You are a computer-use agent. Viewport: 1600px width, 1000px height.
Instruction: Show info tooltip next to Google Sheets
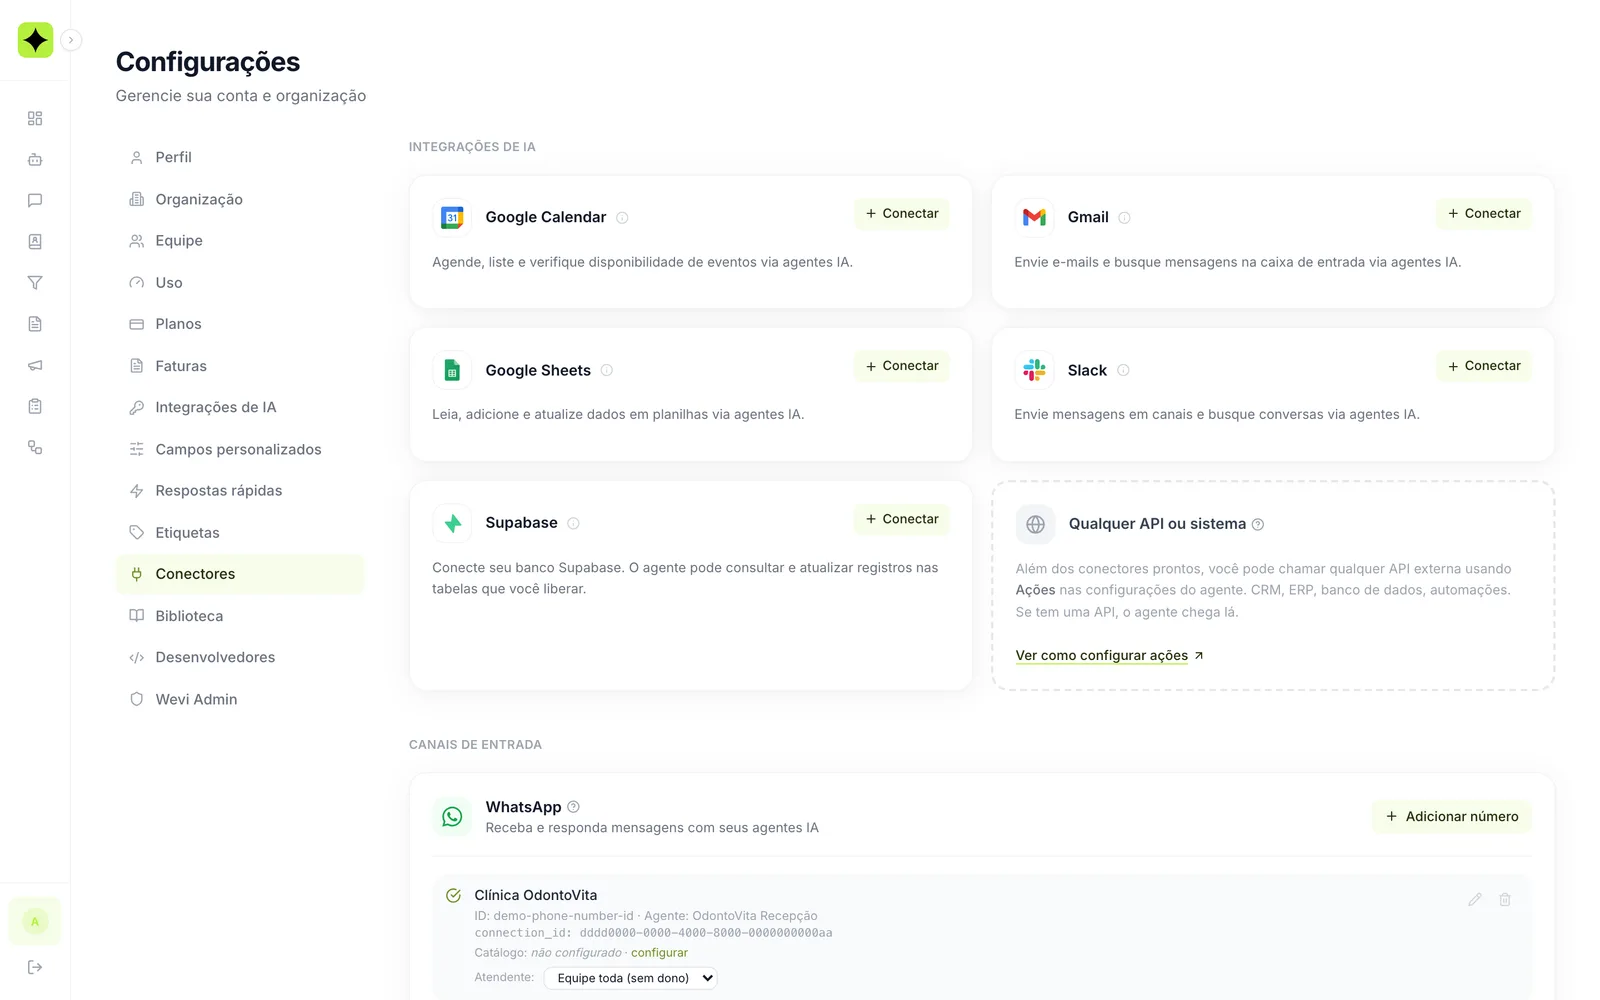606,370
